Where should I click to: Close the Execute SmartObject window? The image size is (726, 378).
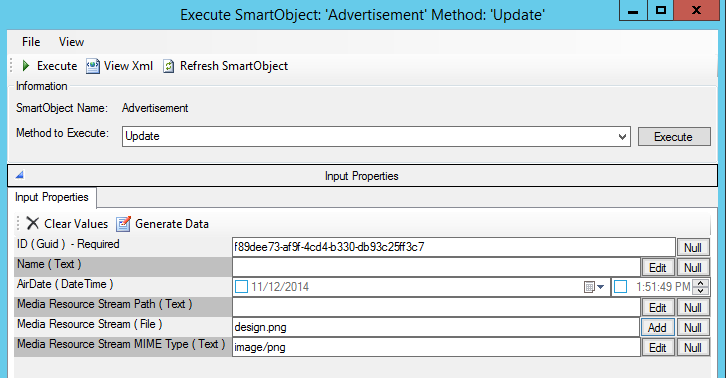[x=696, y=10]
